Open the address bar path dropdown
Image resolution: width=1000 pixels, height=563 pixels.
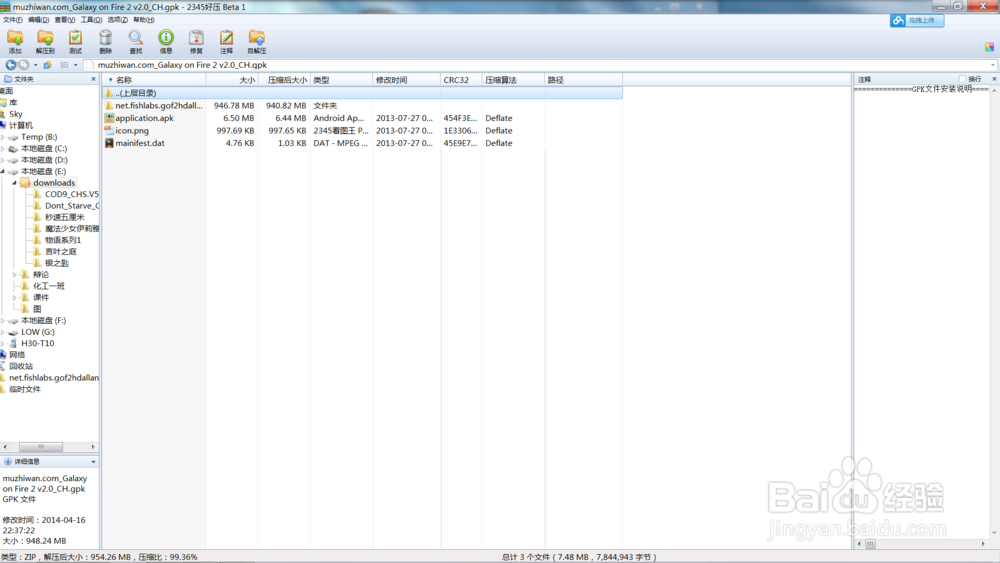pos(993,65)
